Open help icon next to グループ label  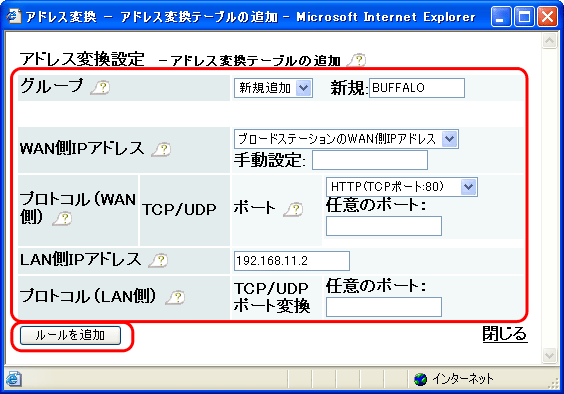pos(100,87)
